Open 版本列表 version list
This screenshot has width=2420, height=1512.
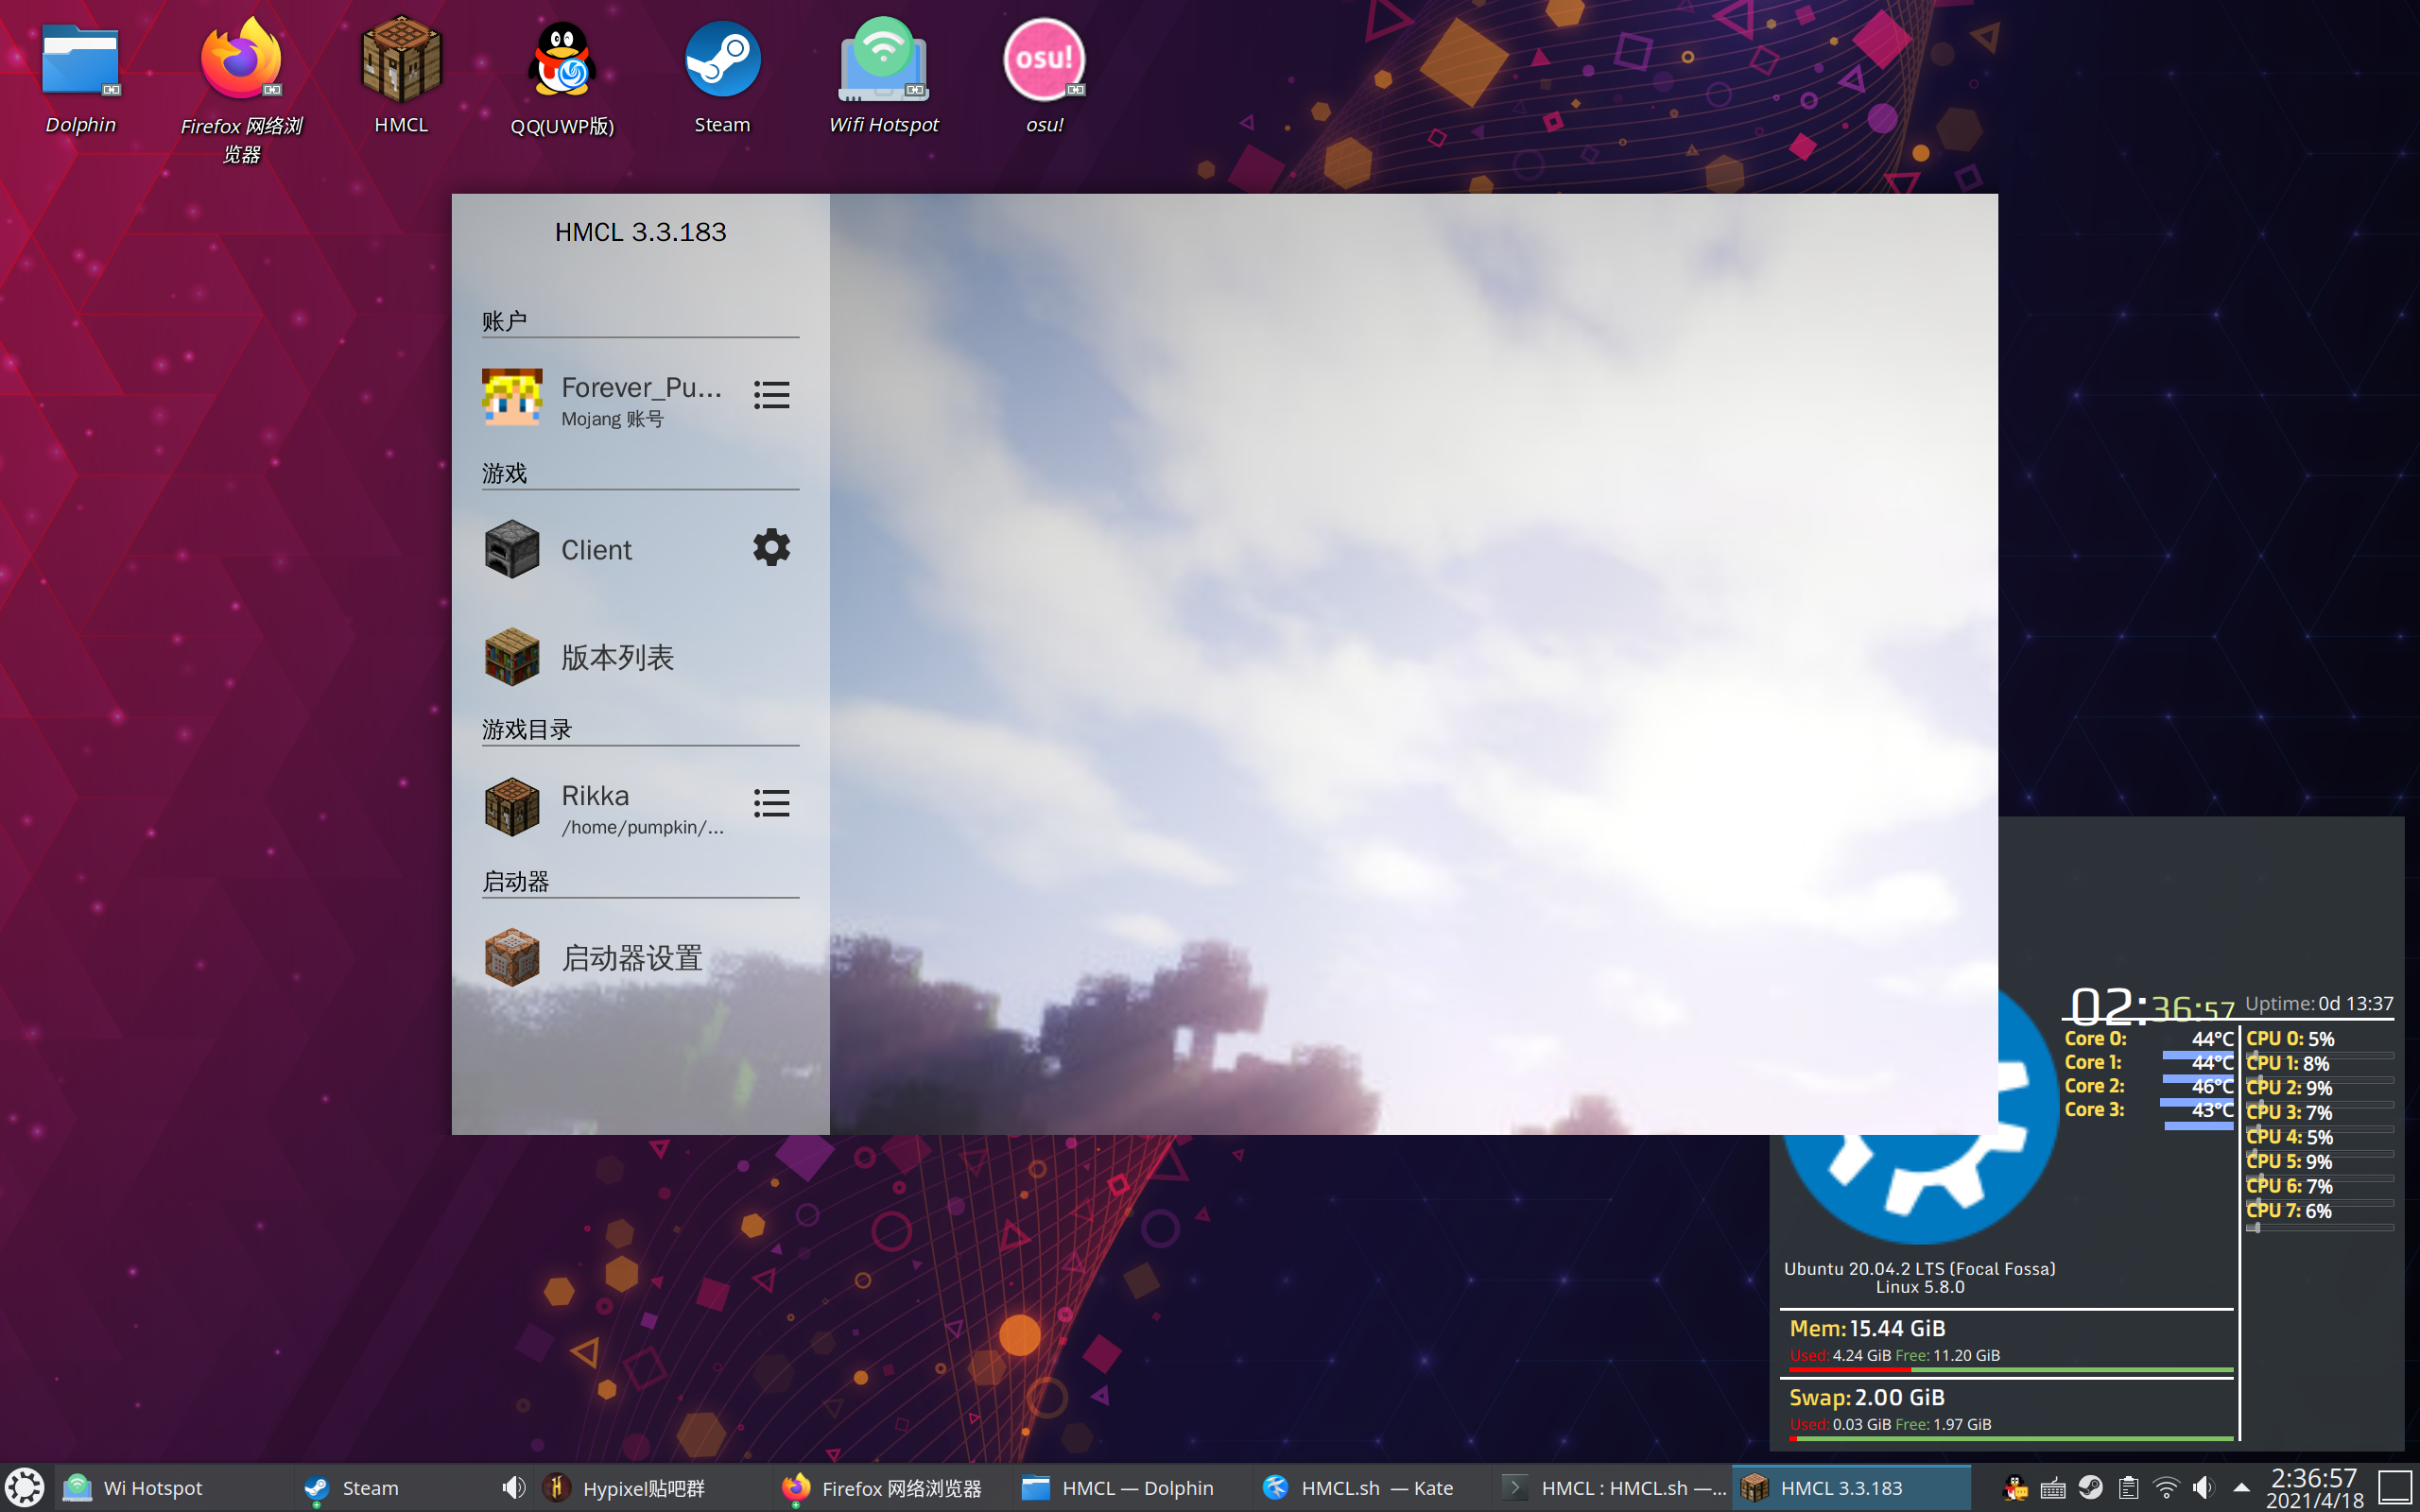pos(616,657)
